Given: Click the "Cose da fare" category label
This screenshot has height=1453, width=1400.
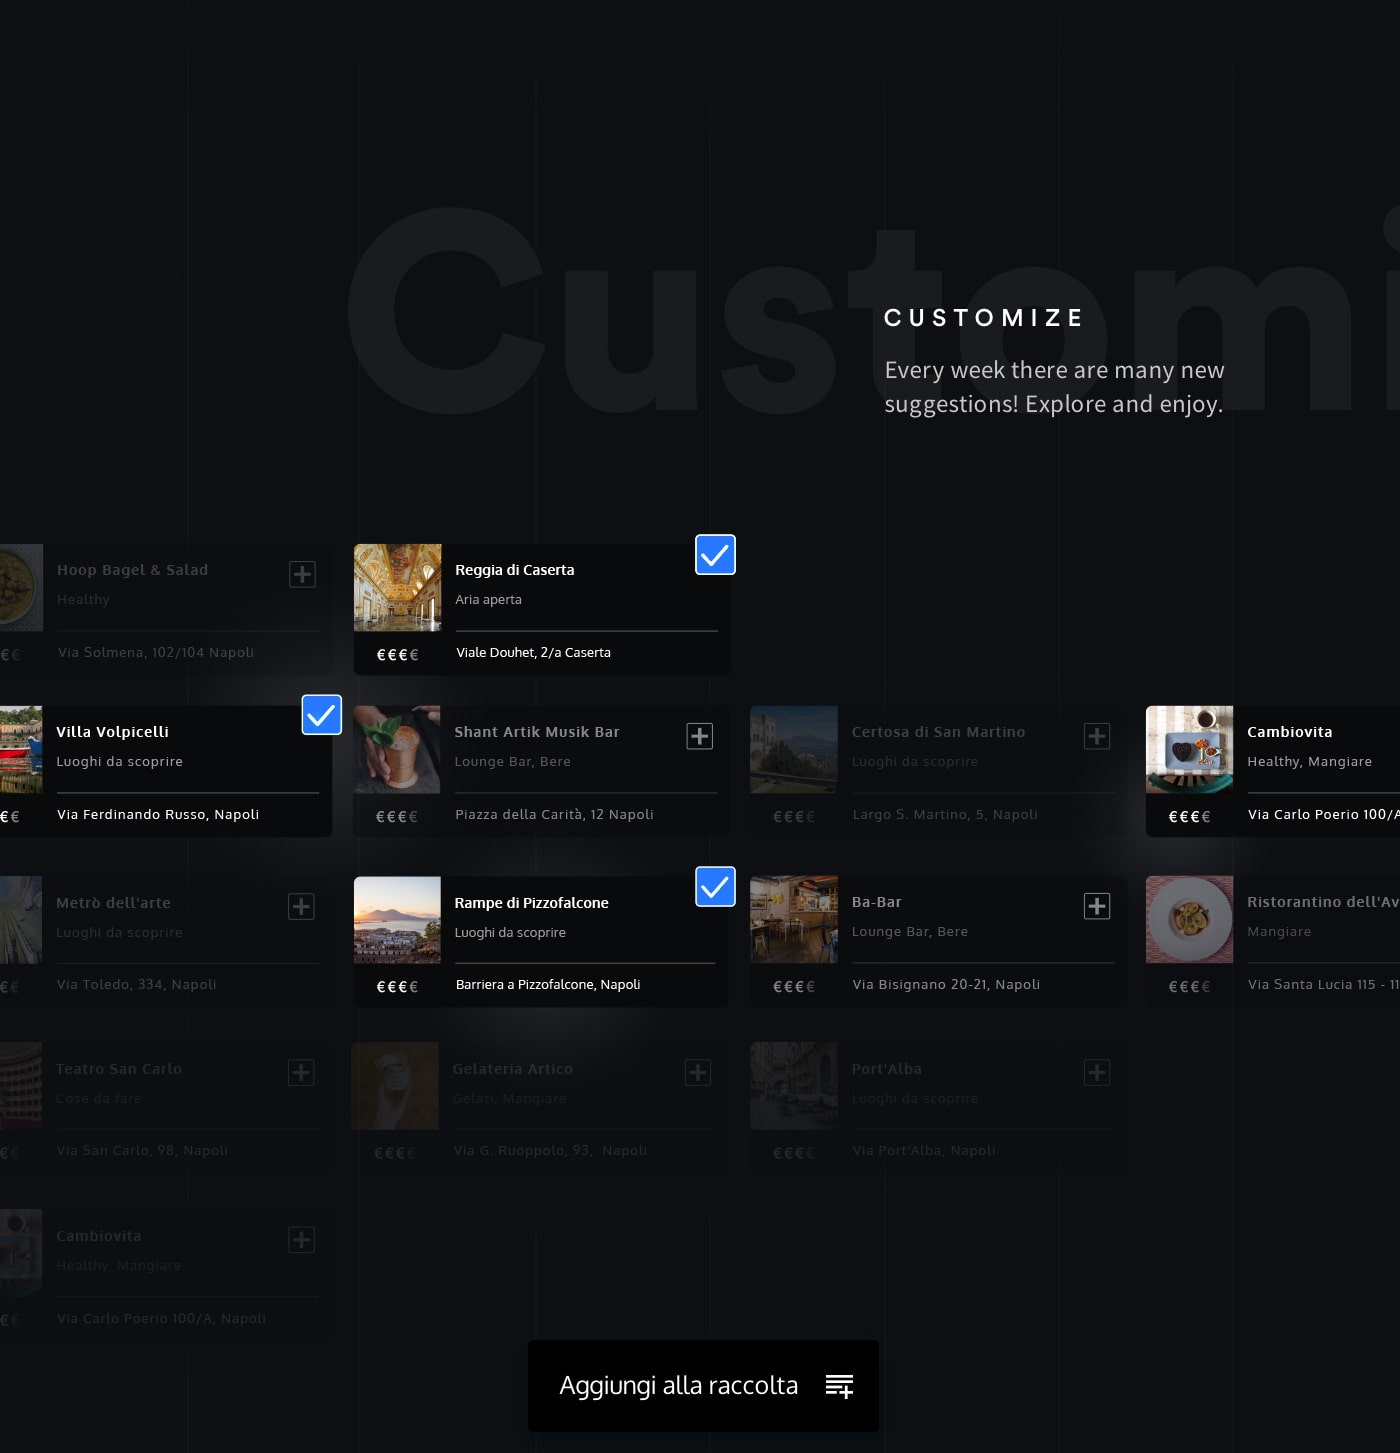Looking at the screenshot, I should tap(99, 1099).
